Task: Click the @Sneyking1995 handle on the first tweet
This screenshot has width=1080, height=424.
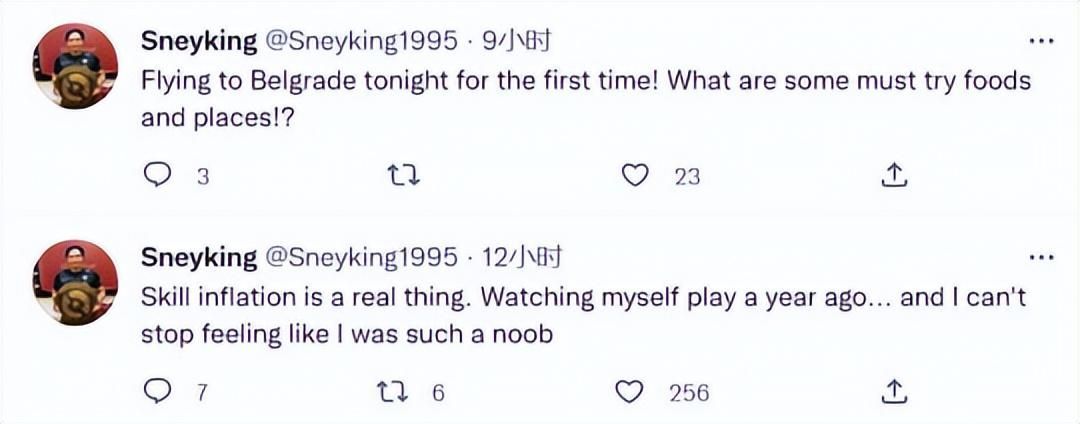Action: click(361, 42)
